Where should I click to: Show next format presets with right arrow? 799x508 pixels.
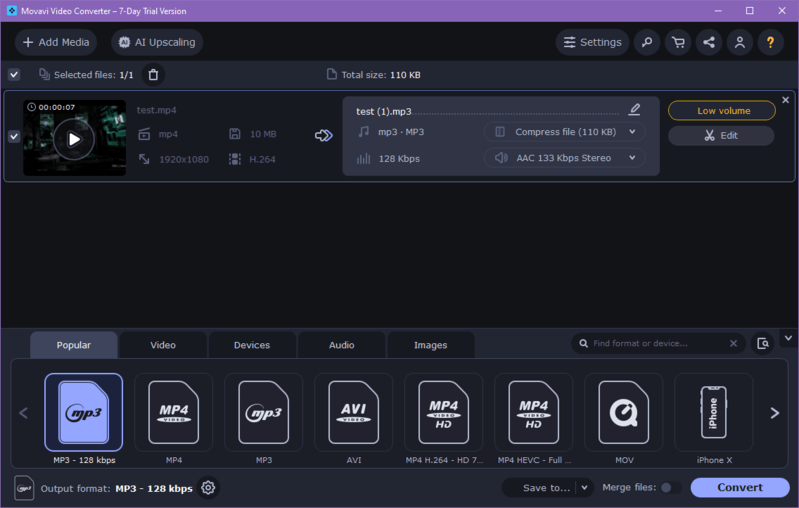(775, 413)
